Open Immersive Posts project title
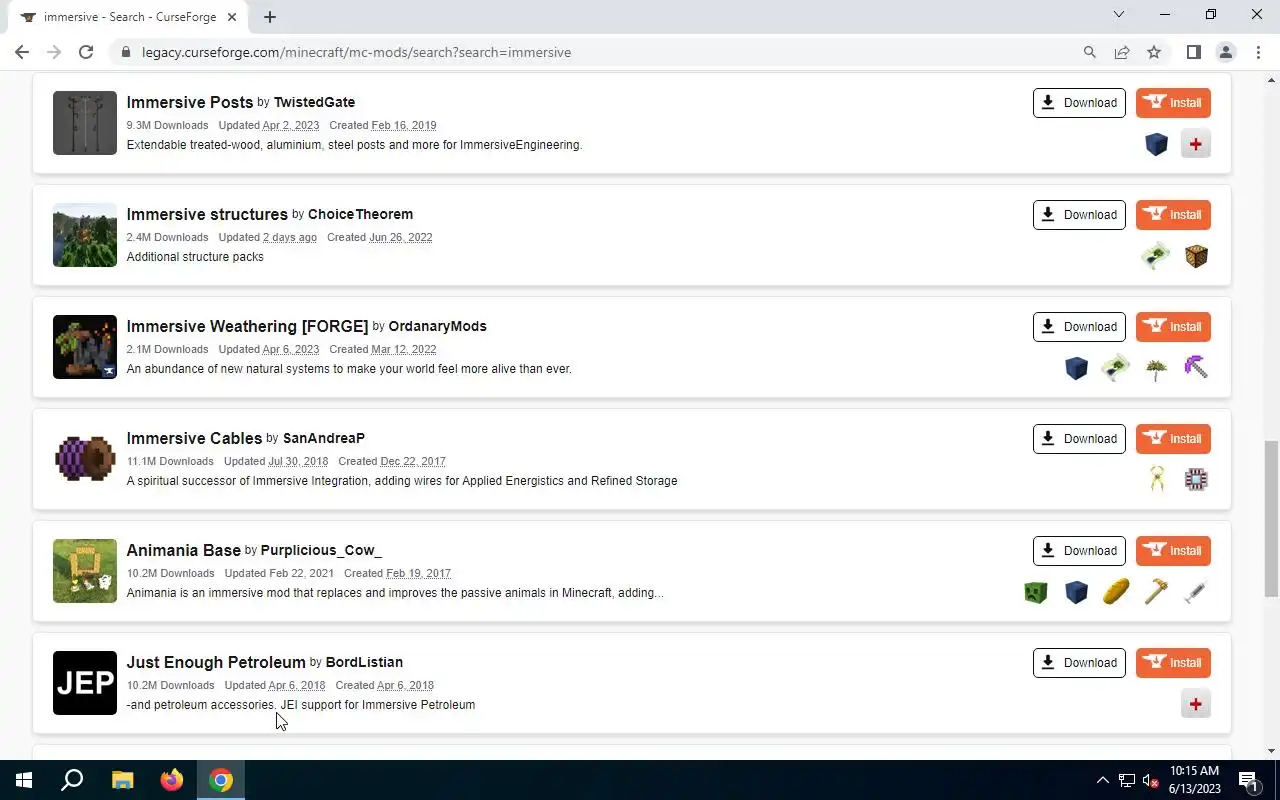The image size is (1280, 800). coord(190,102)
